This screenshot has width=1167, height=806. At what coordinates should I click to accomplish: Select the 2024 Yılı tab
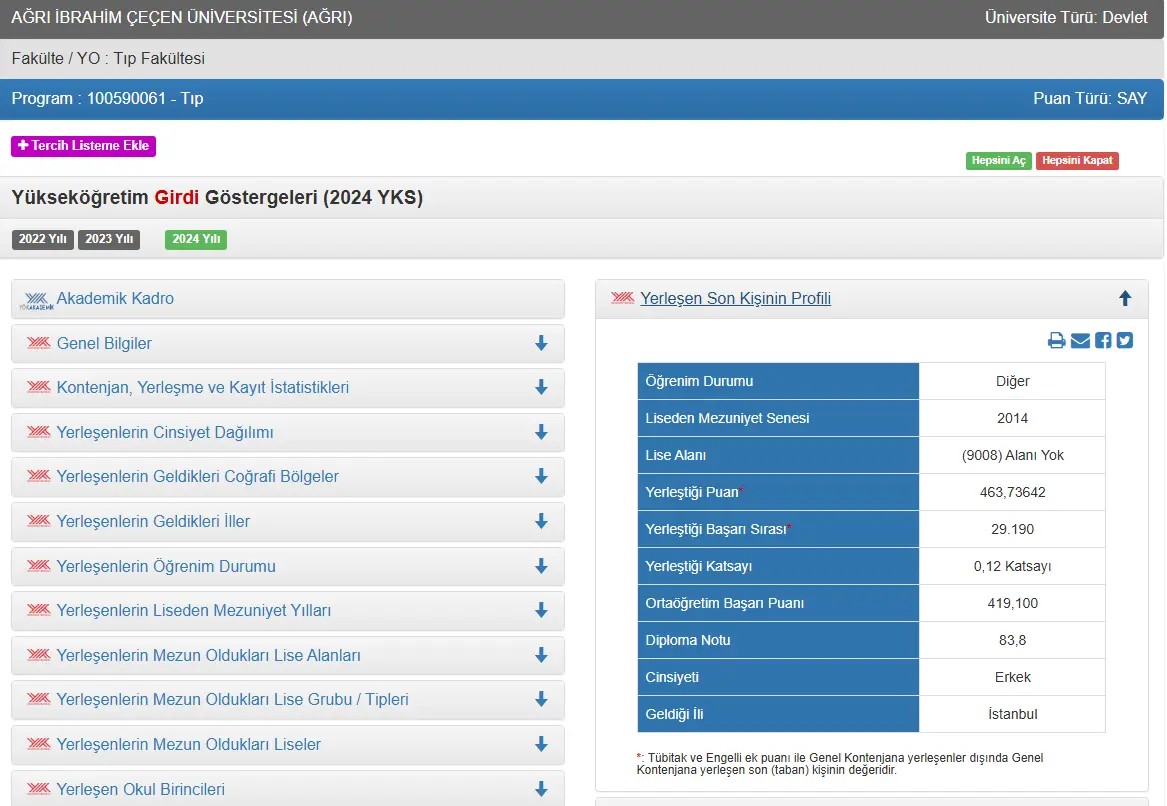tap(196, 239)
